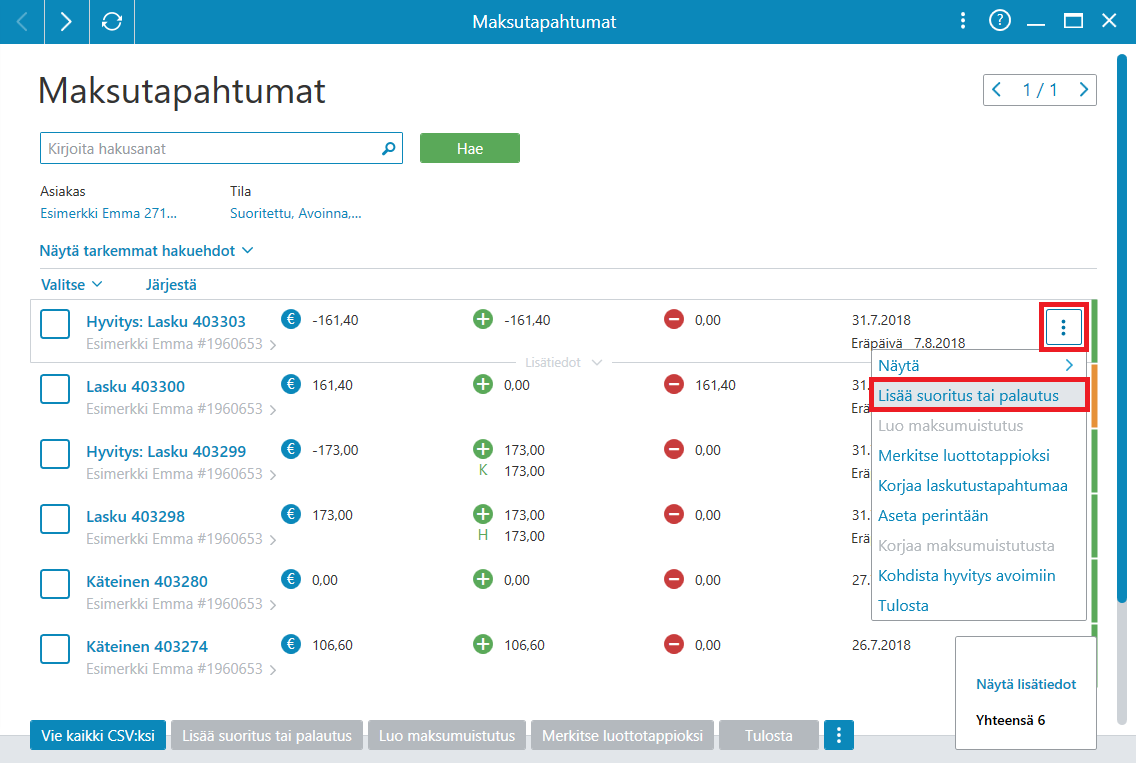
Task: Choose Korjaa laskutustapahtumaa menu item
Action: [x=978, y=485]
